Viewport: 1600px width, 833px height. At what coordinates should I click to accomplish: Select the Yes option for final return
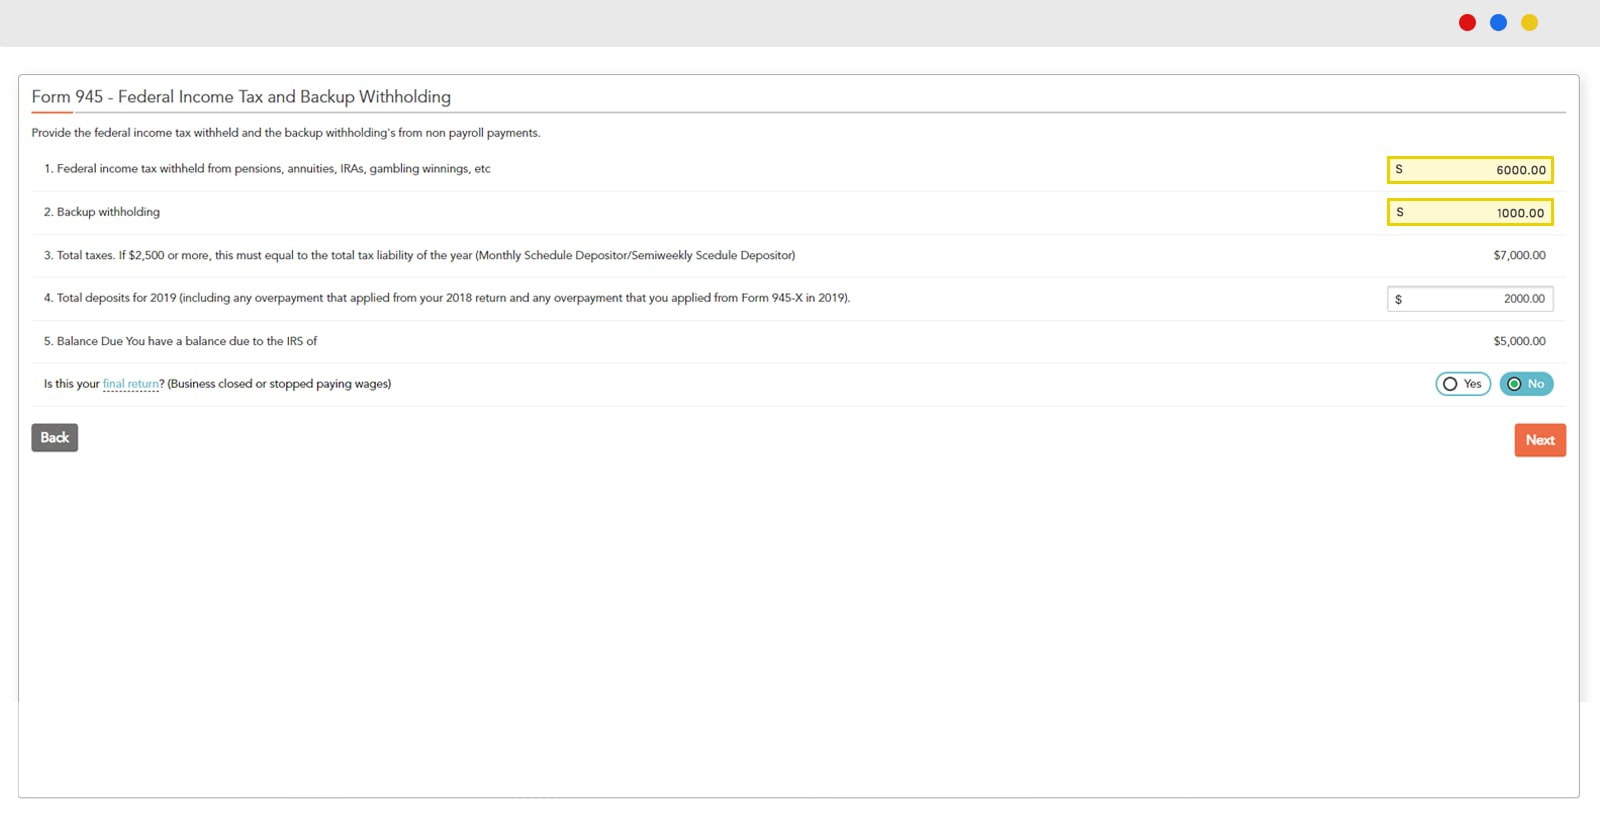1463,384
